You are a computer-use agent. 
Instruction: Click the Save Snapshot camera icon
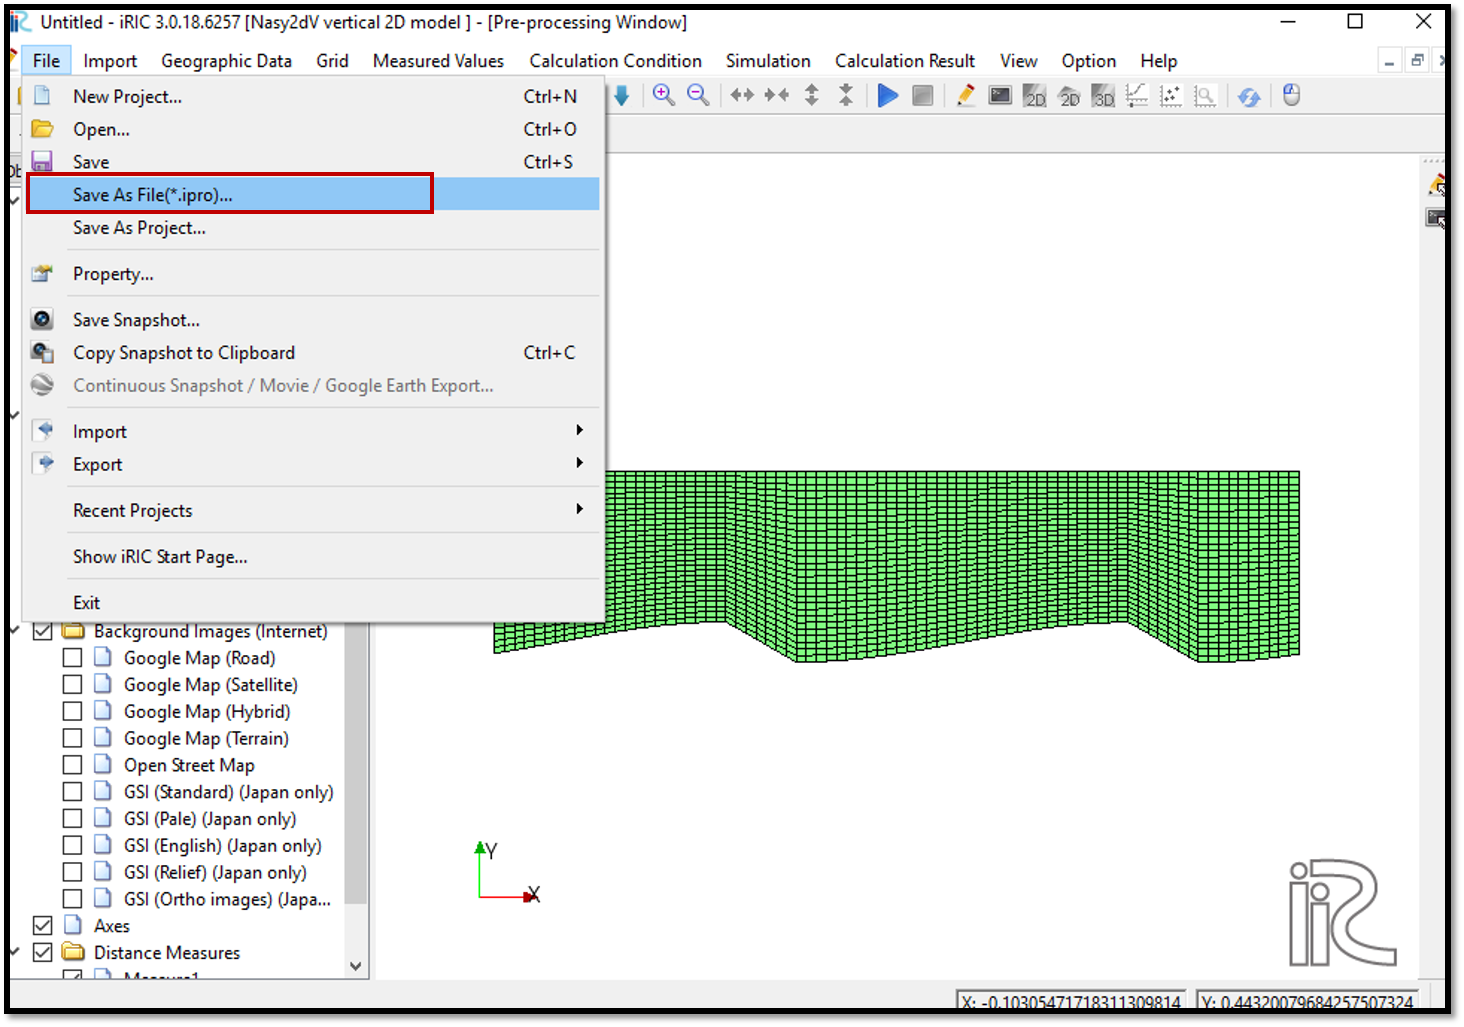click(42, 320)
